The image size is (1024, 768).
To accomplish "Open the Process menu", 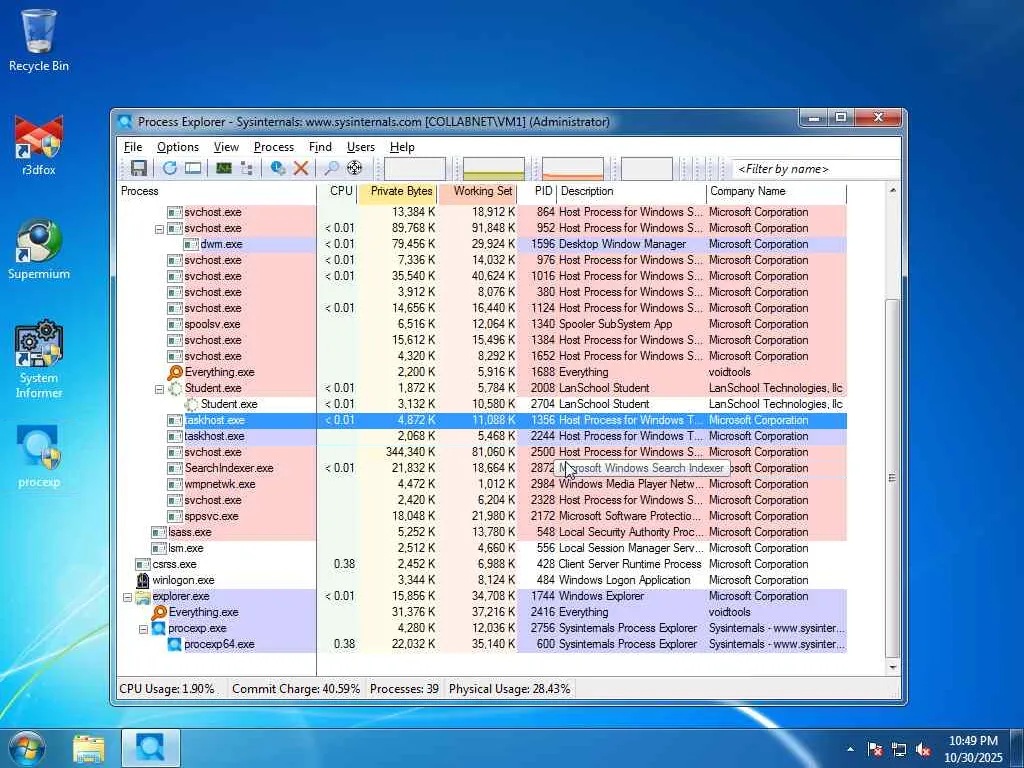I will click(274, 147).
